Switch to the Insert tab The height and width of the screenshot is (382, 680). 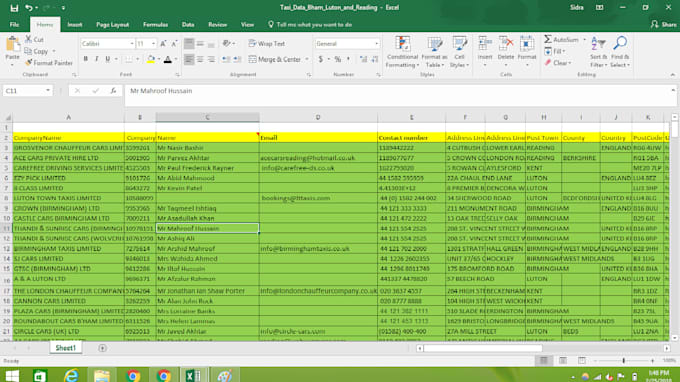click(75, 25)
